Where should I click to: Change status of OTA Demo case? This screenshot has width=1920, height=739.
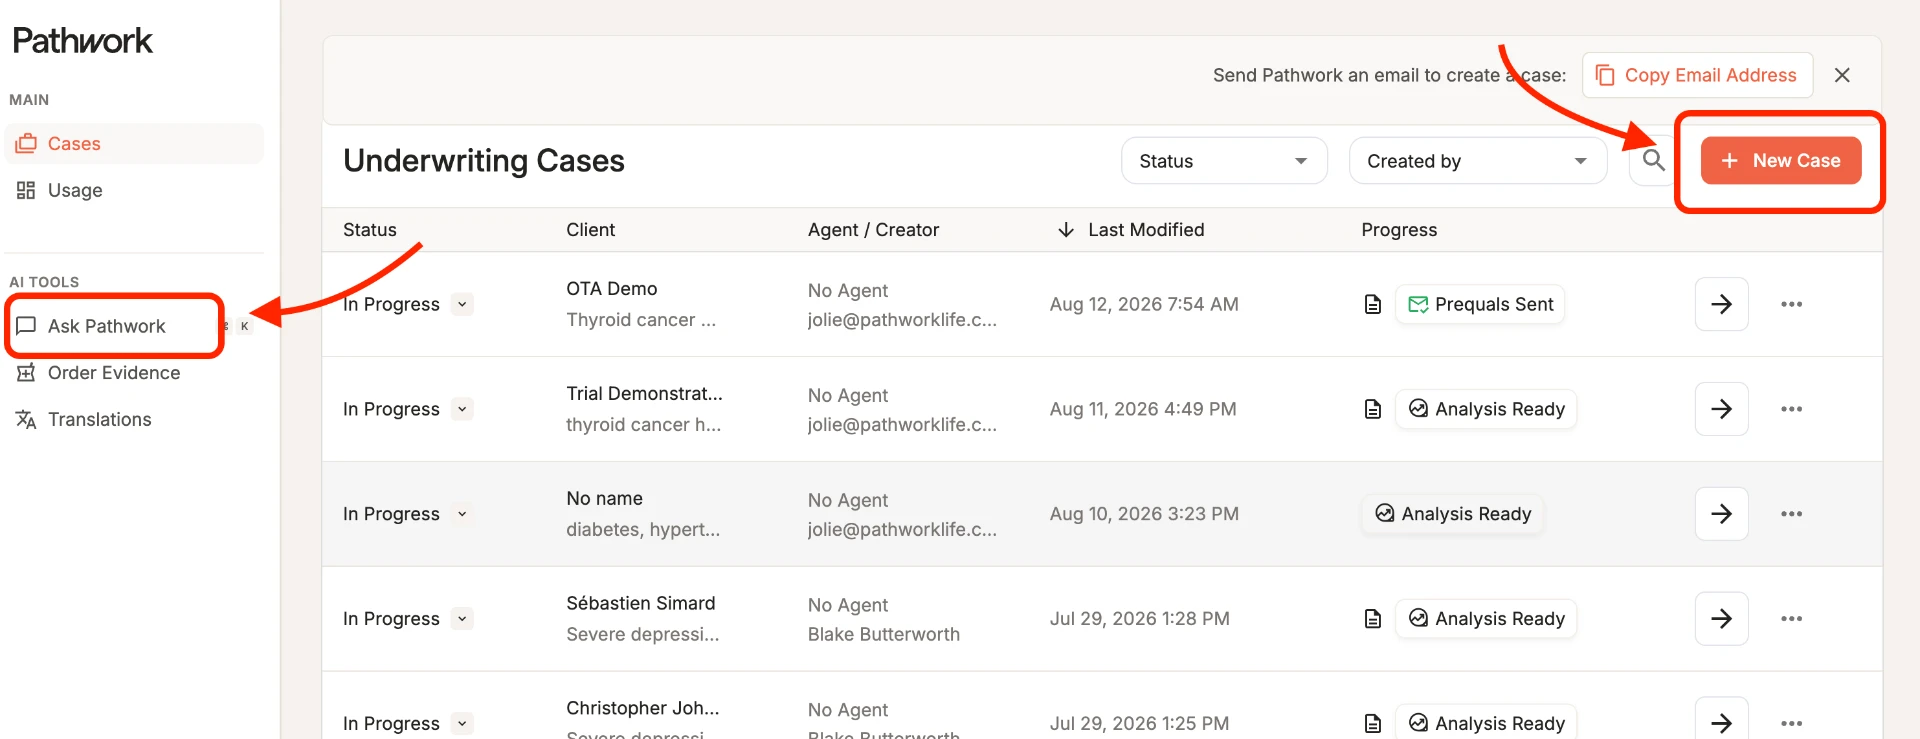462,304
